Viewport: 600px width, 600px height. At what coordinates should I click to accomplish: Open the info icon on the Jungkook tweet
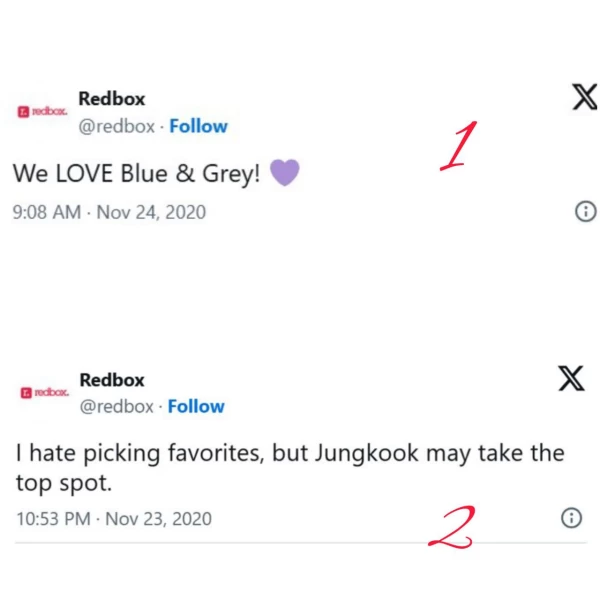(571, 518)
